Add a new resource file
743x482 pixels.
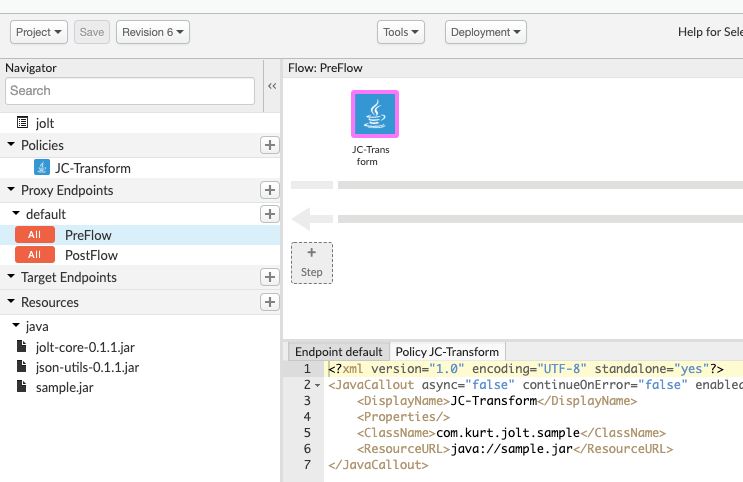(270, 302)
